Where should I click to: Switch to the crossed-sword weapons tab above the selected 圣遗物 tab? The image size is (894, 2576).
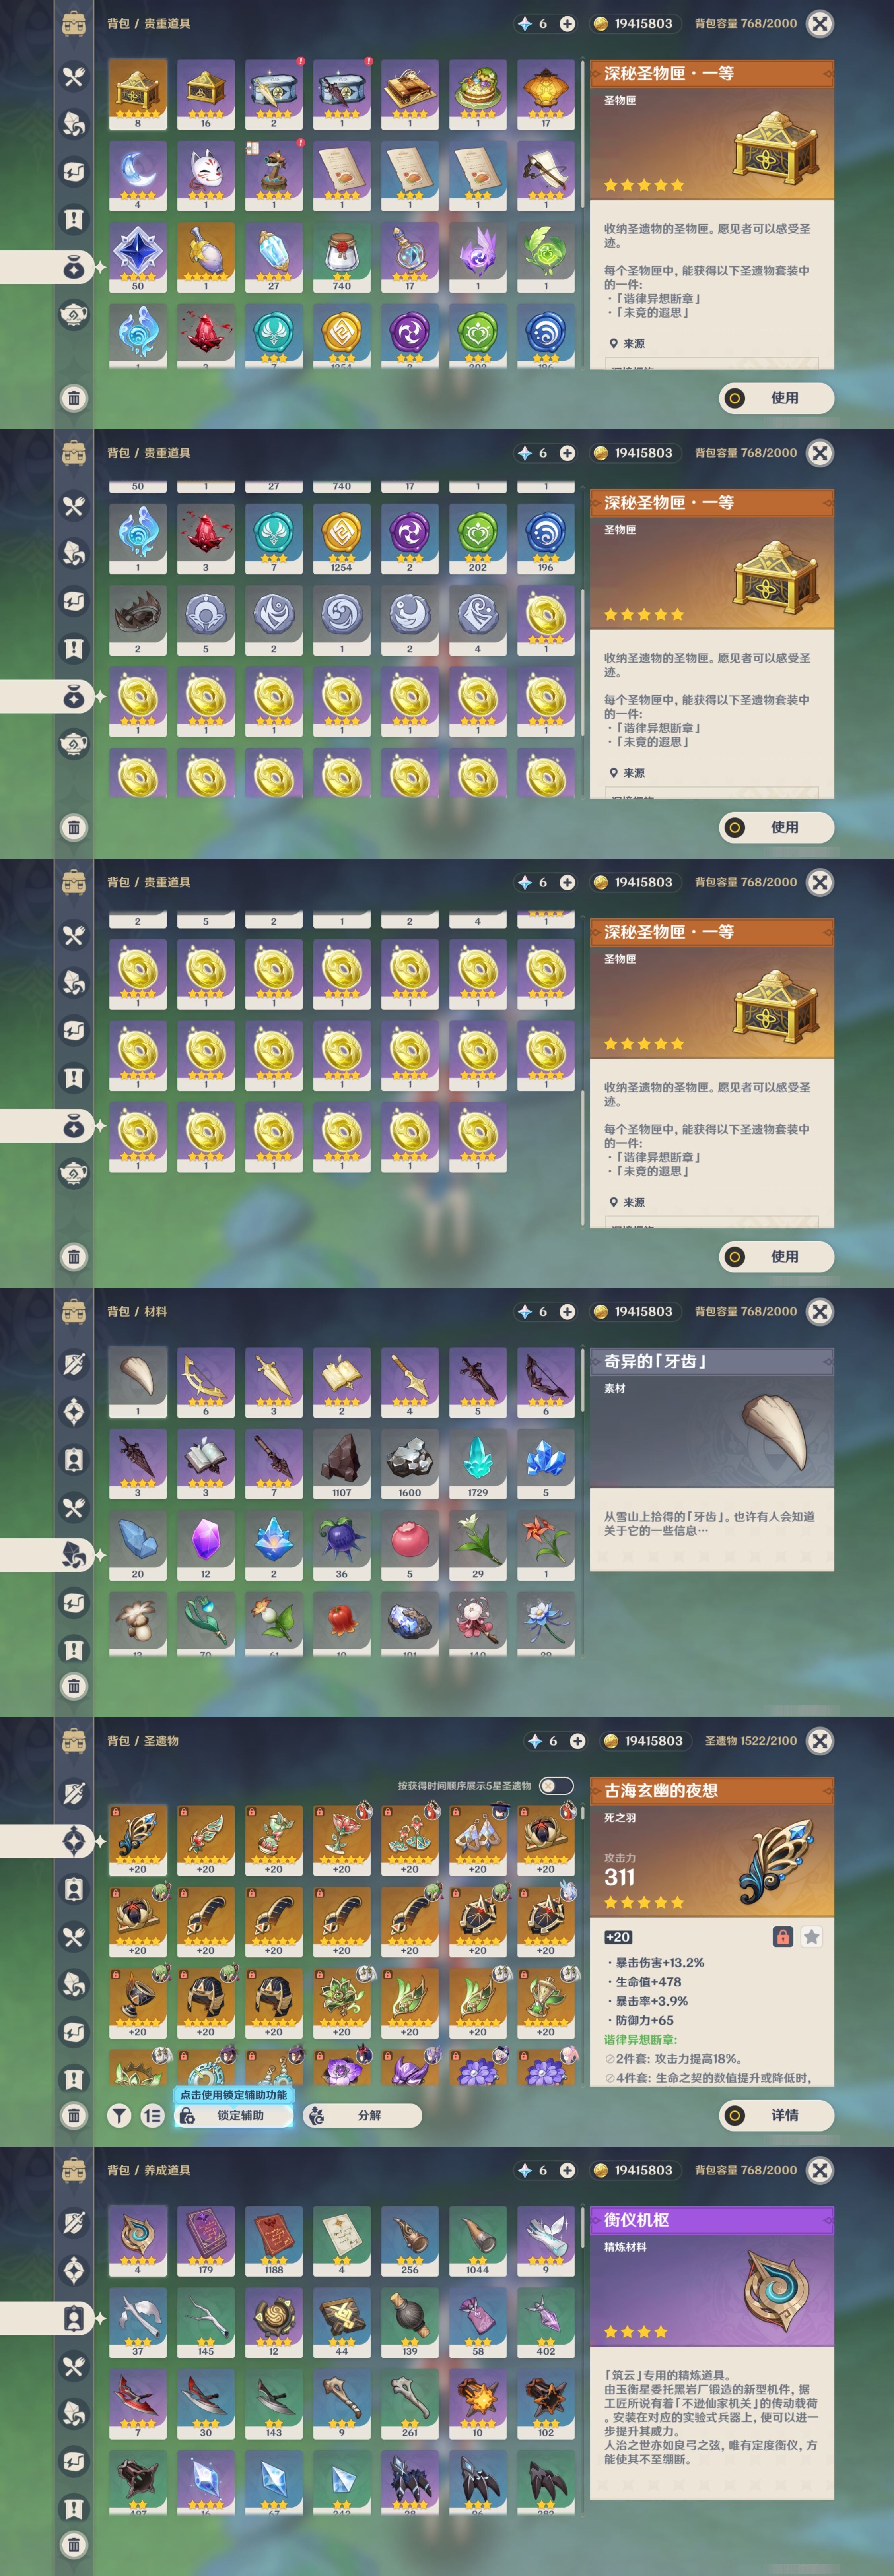(74, 1793)
